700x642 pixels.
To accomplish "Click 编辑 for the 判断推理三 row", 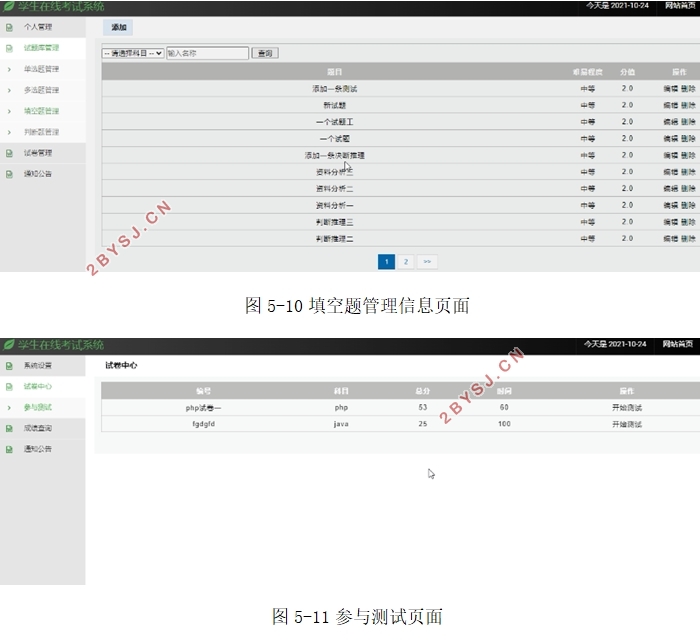I will coord(671,222).
